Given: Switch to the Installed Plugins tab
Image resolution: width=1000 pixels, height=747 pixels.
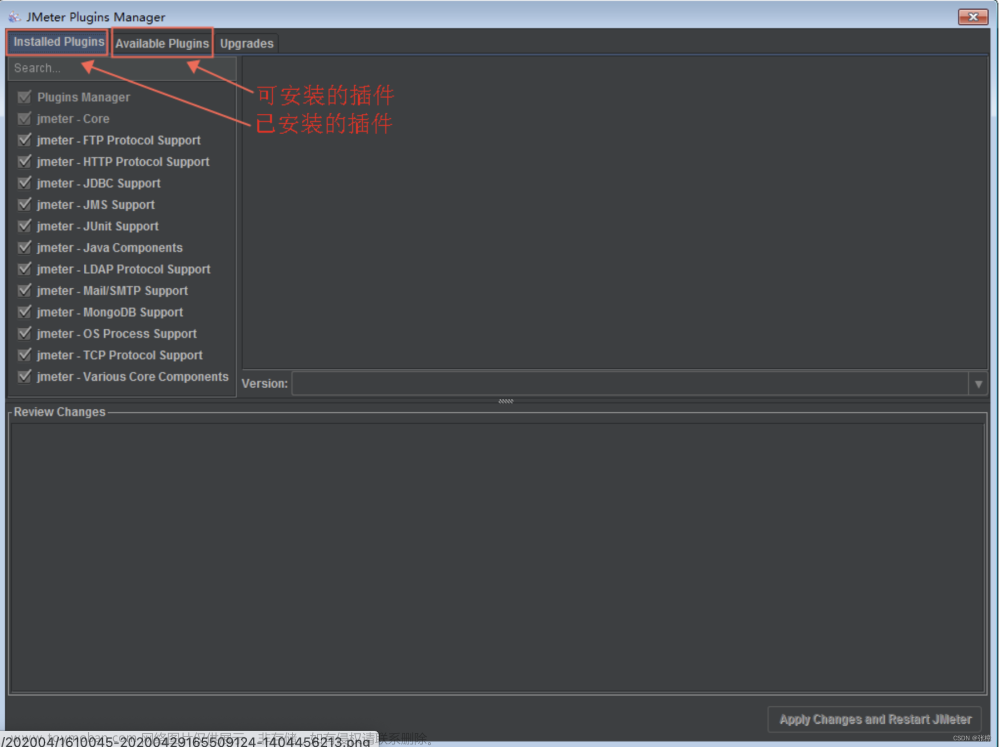Looking at the screenshot, I should click(x=58, y=42).
